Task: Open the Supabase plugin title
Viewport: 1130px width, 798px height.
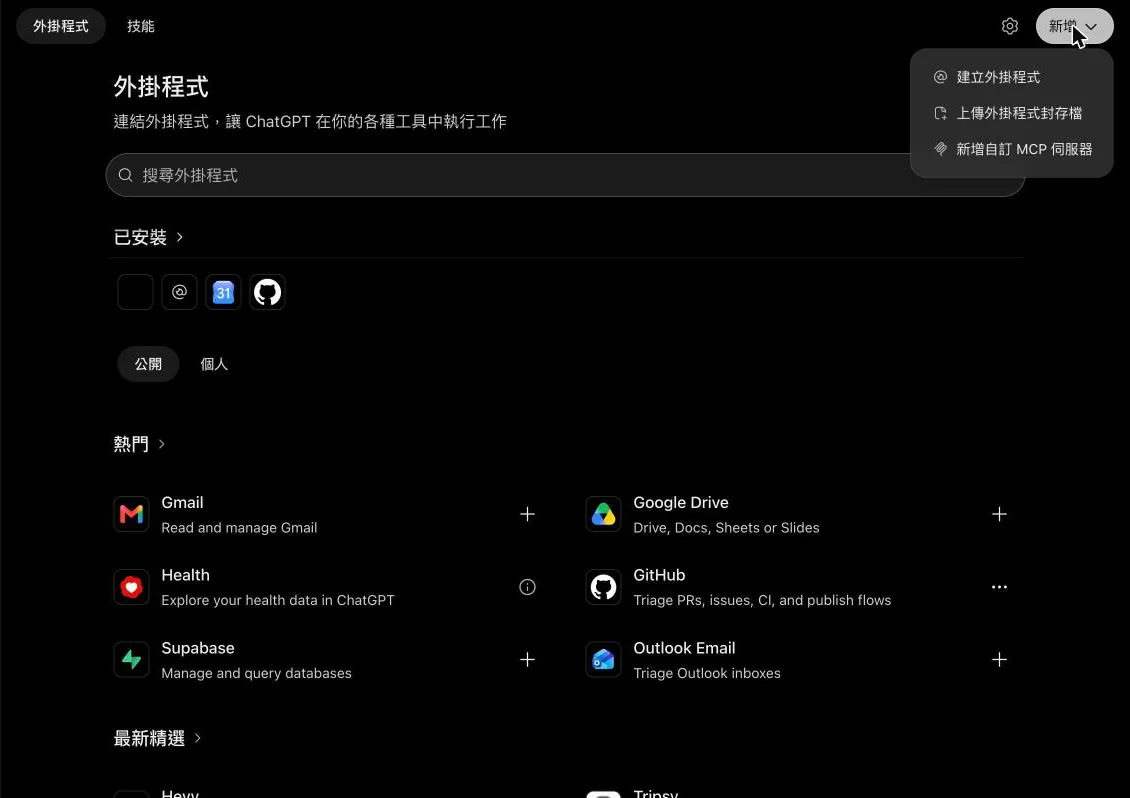Action: [197, 648]
